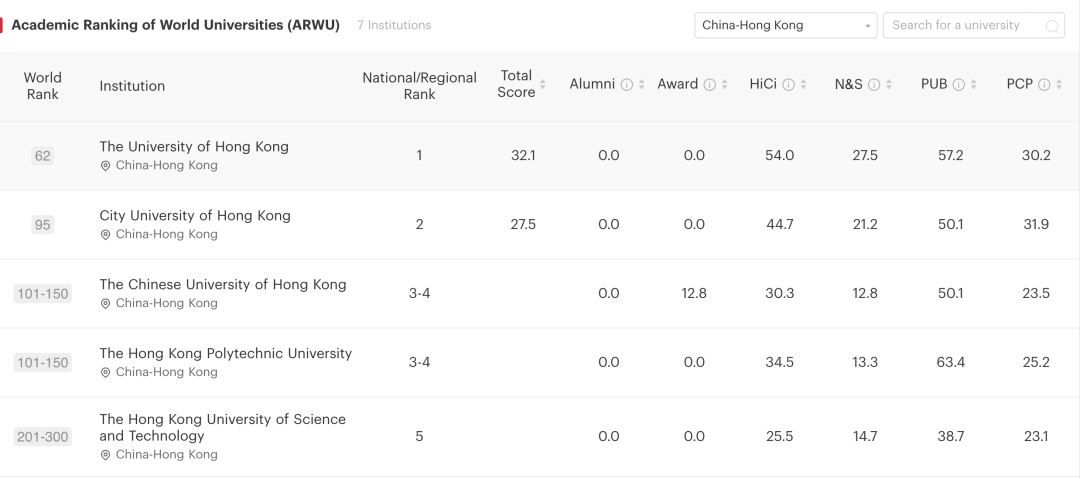Open City University of Hong Kong link
The height and width of the screenshot is (479, 1080).
195,215
